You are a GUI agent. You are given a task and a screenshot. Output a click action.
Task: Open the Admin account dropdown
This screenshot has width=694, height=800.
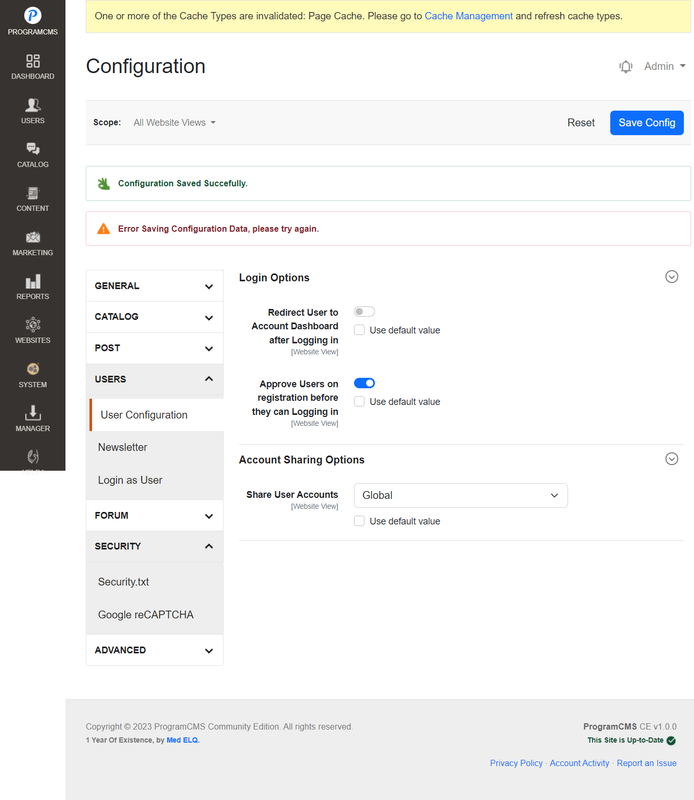click(664, 66)
